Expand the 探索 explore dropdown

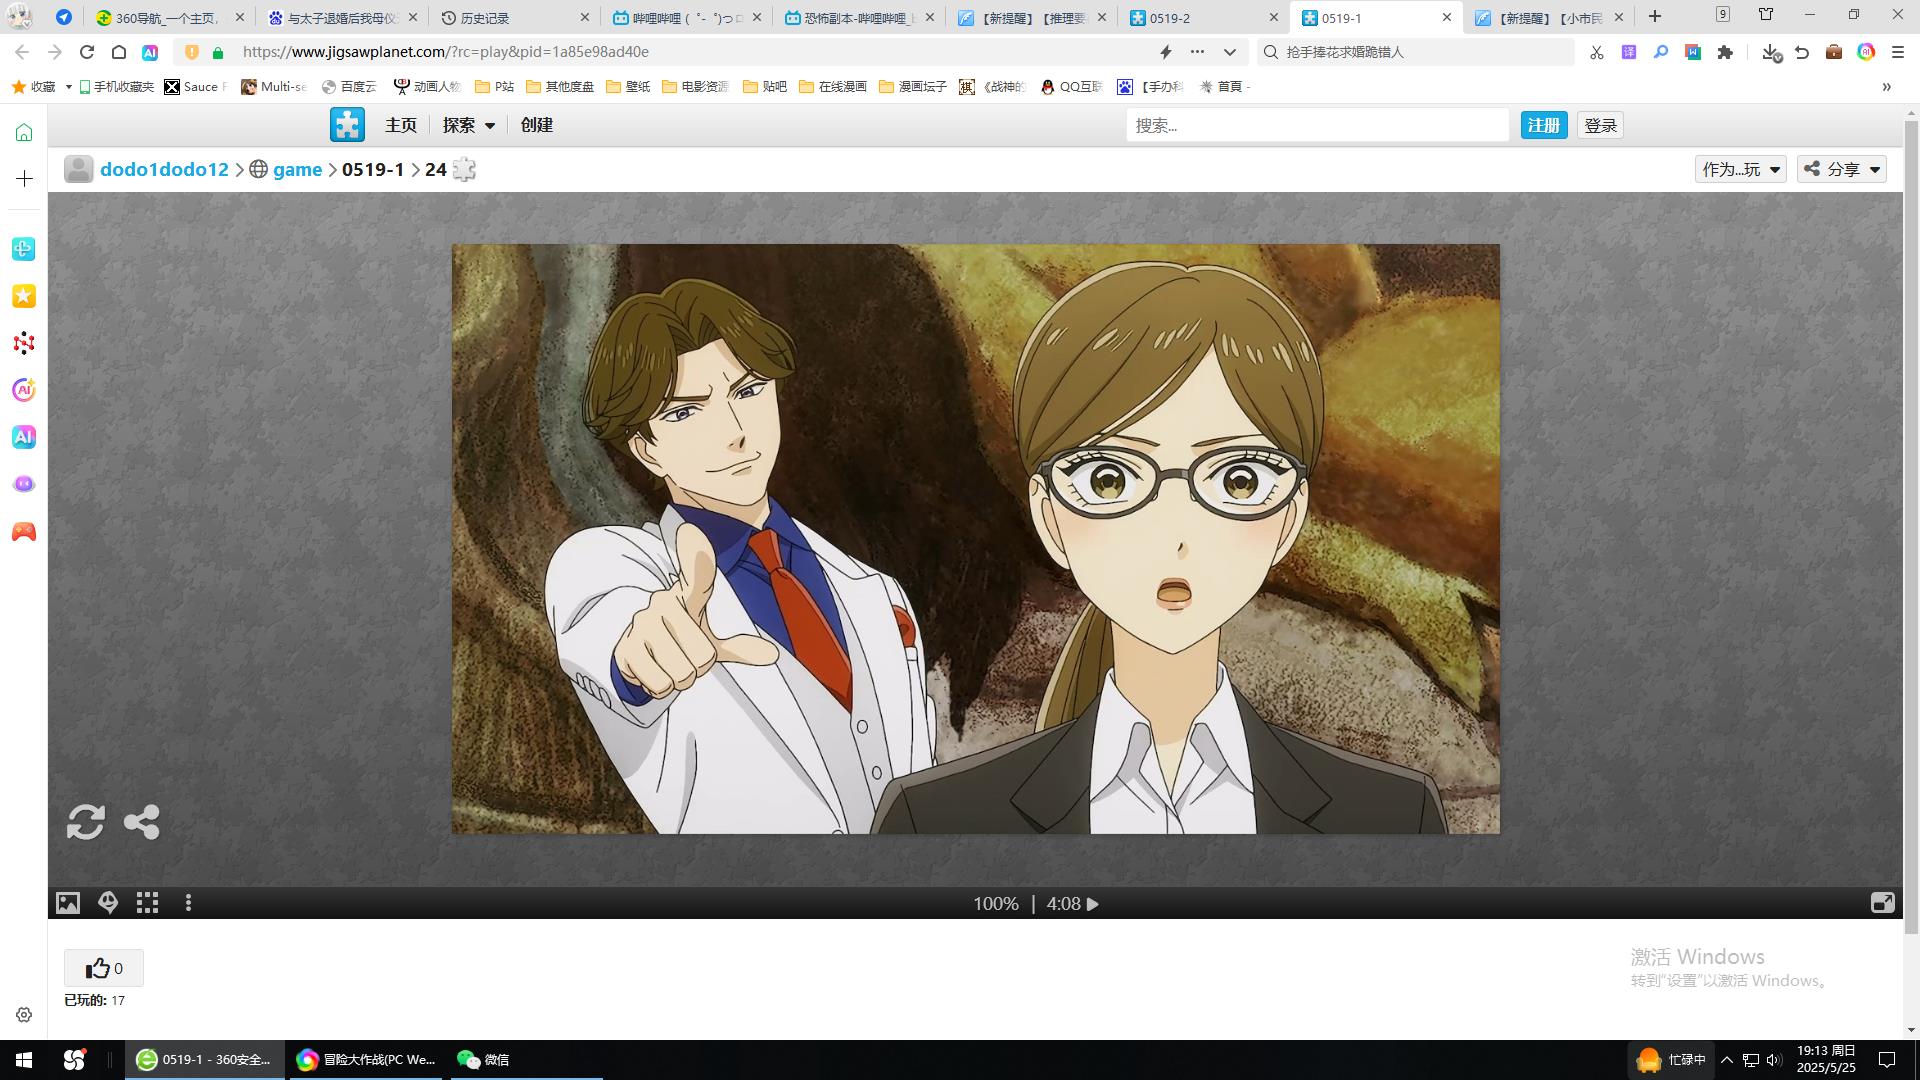469,125
